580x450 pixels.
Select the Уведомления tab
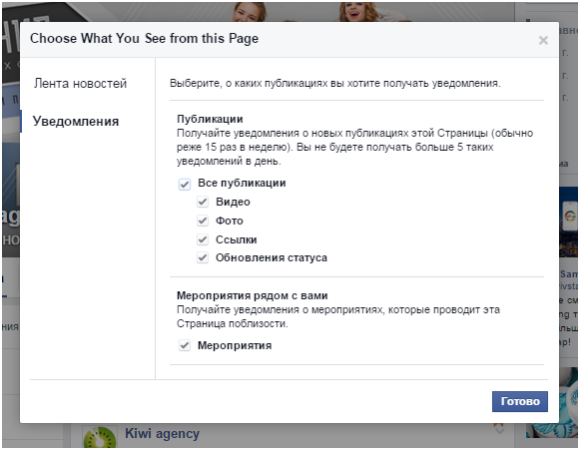76,121
